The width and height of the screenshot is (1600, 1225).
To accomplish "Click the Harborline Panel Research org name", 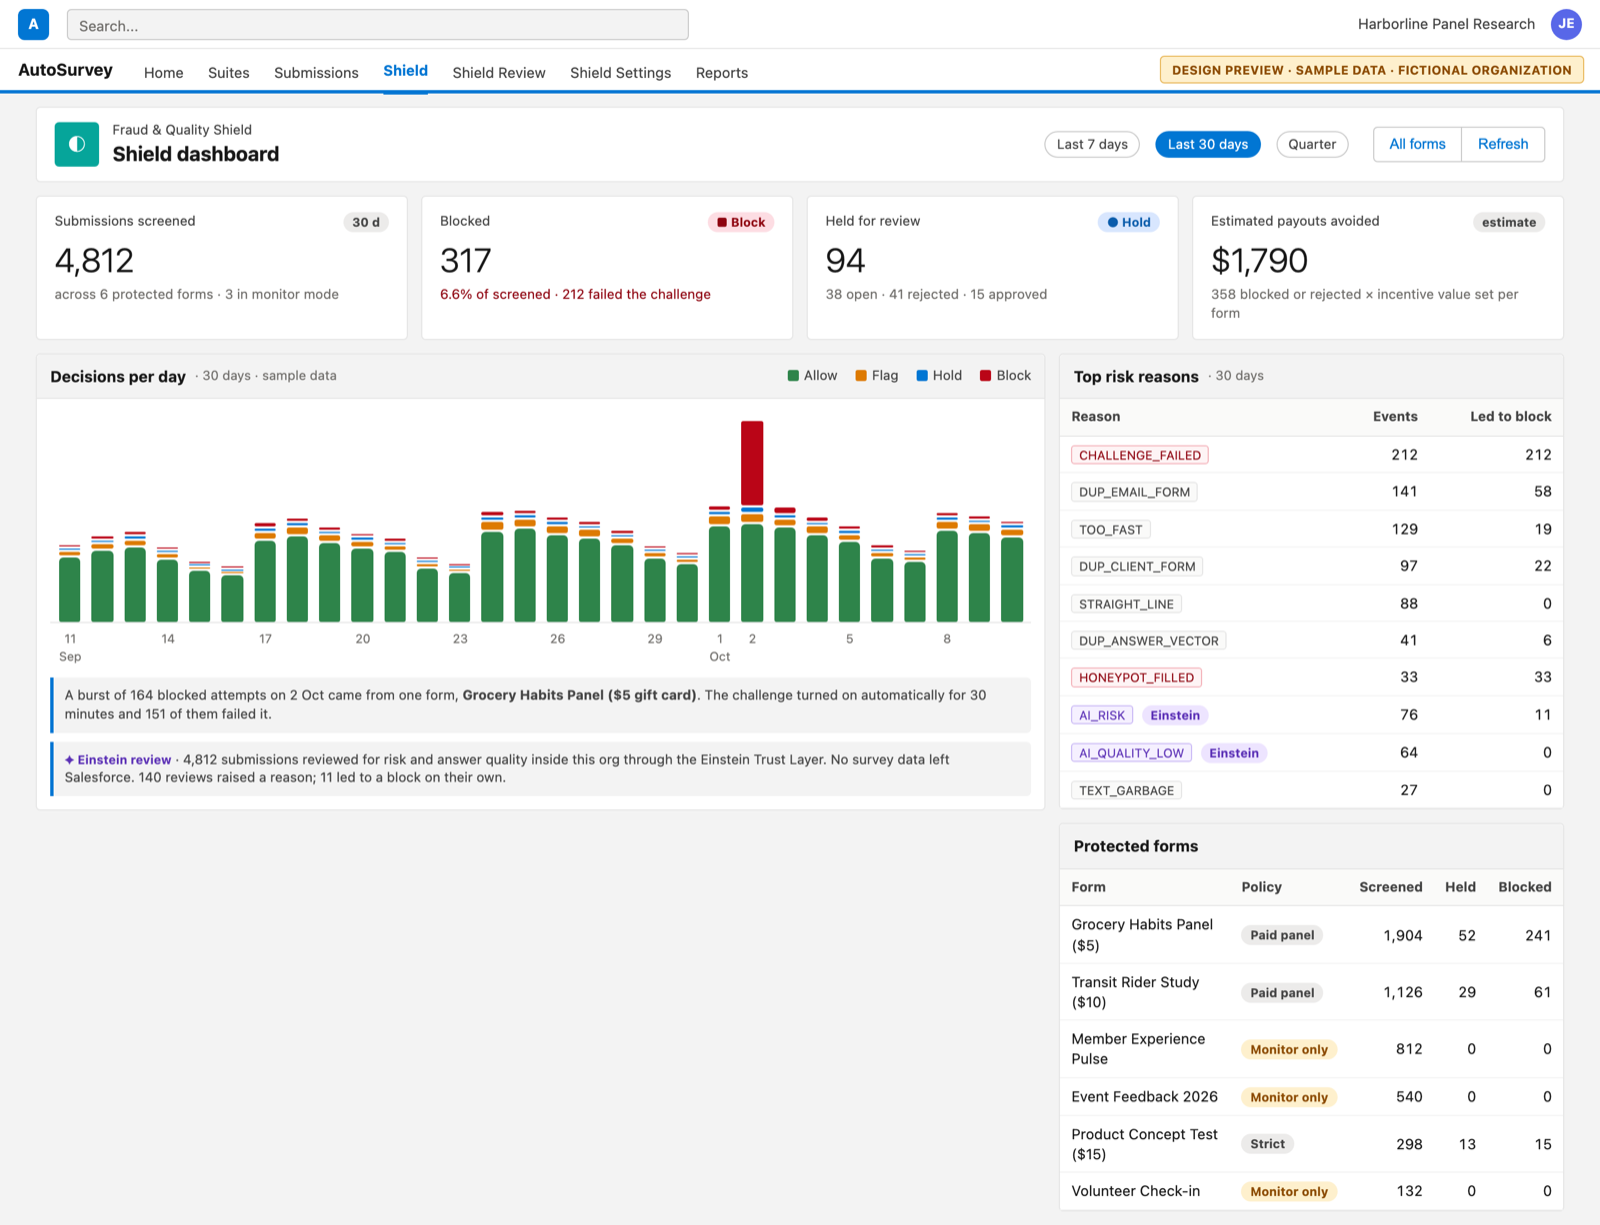I will coord(1446,24).
